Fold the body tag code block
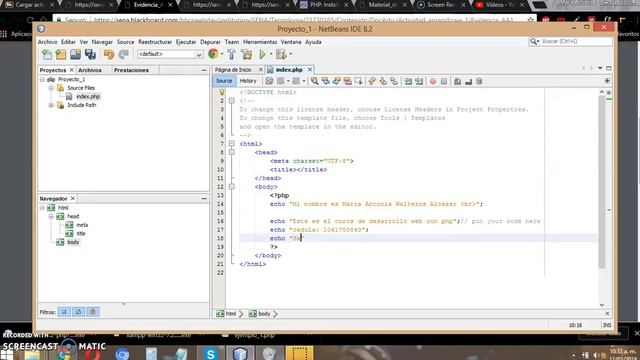 pos(231,187)
